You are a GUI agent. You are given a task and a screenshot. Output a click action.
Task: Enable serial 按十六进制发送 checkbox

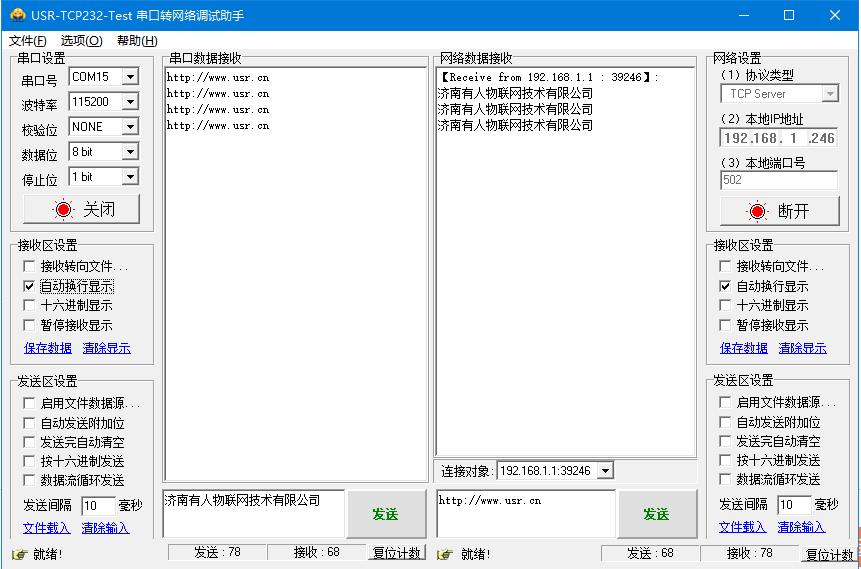point(29,461)
